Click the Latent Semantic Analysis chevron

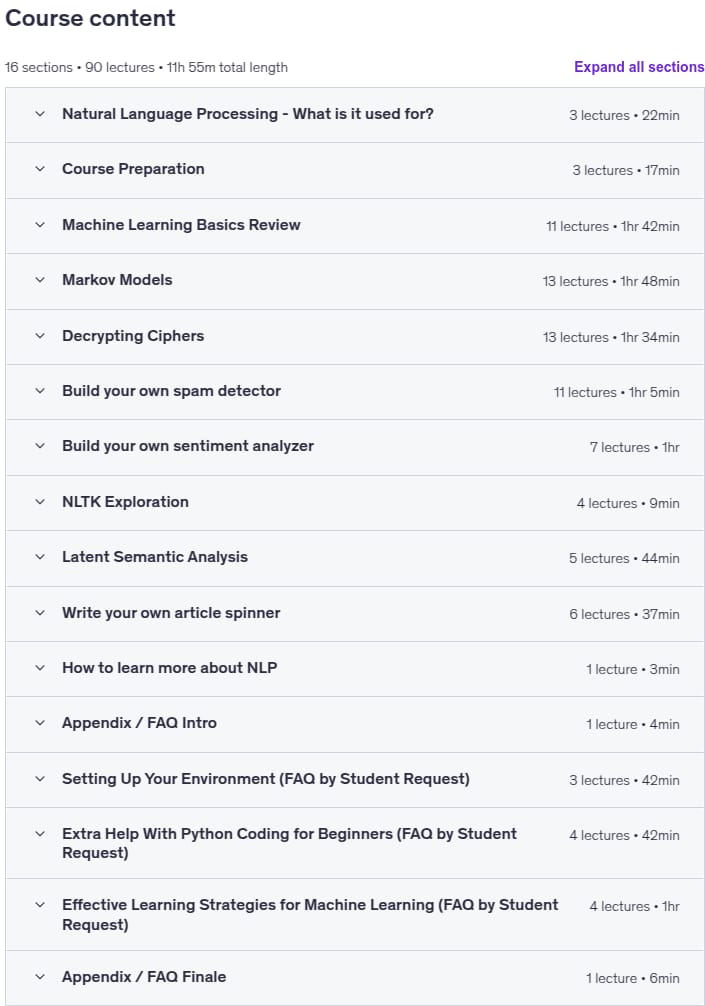pyautogui.click(x=40, y=558)
